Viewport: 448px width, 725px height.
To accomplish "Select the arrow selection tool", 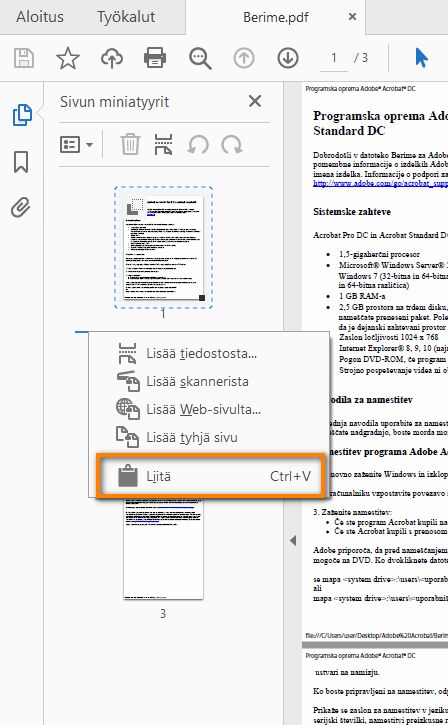I will pos(421,58).
